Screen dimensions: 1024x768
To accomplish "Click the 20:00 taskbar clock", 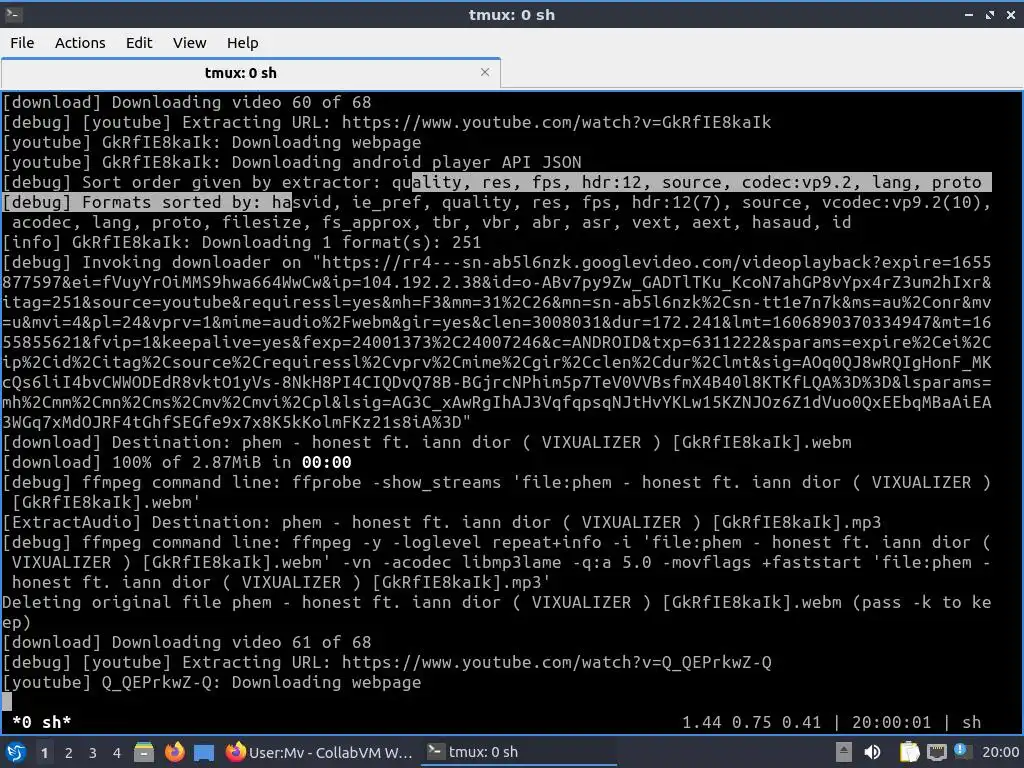I will 1000,752.
